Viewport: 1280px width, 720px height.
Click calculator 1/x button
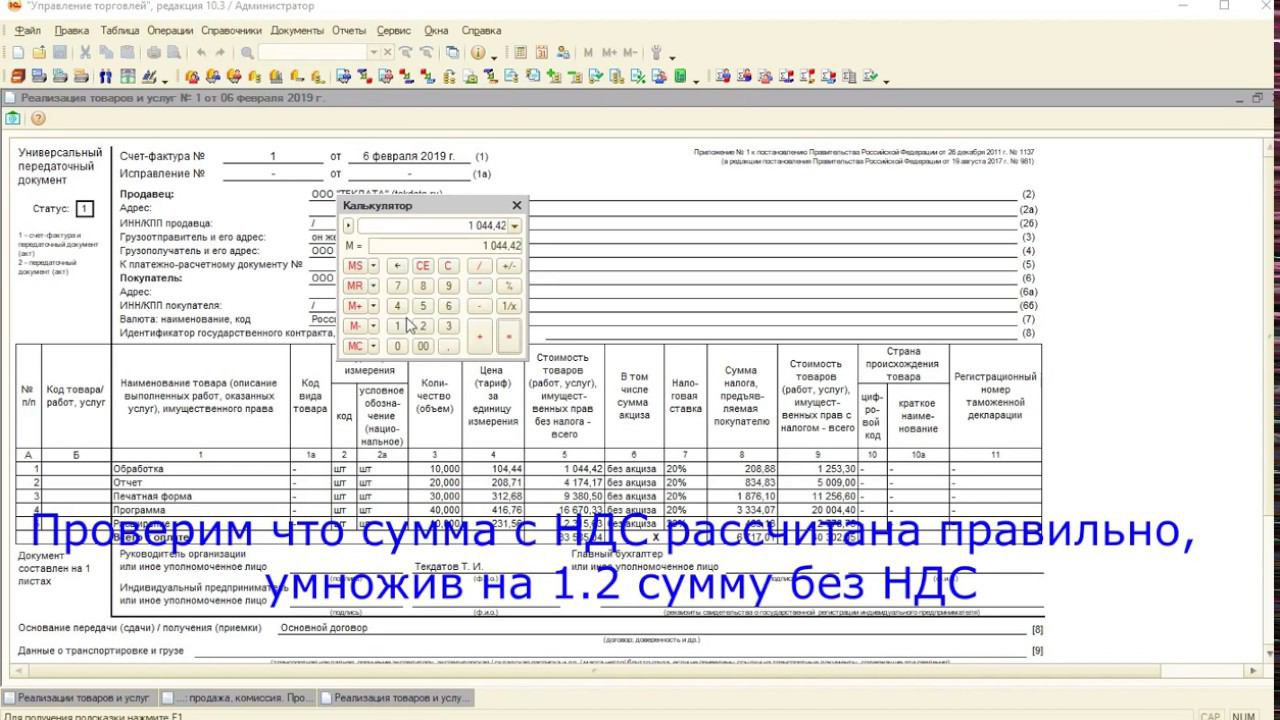tap(509, 306)
